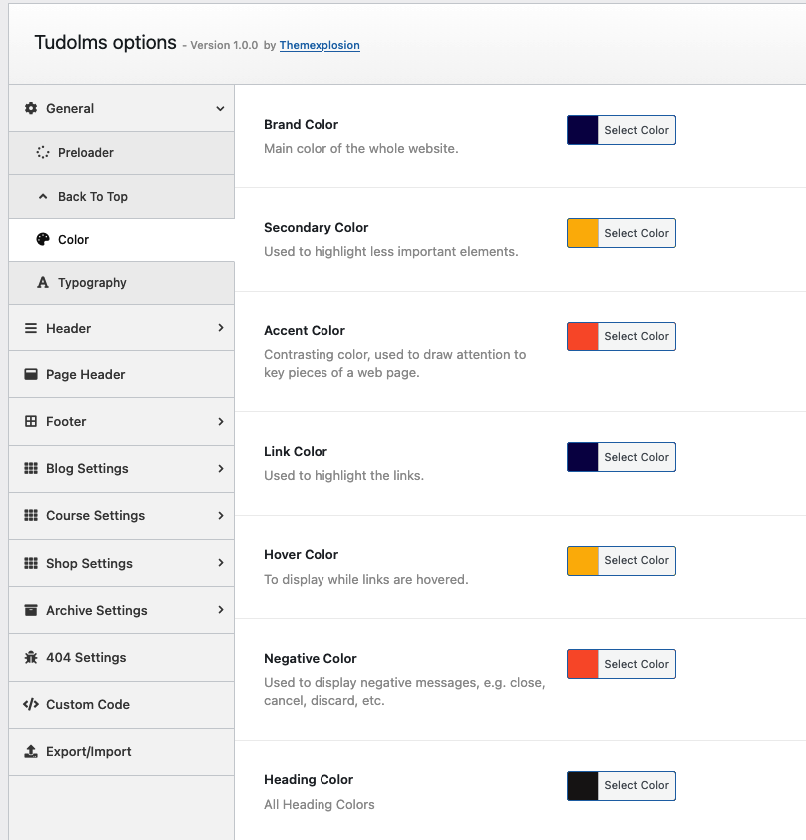Collapse the General section chevron

point(220,108)
